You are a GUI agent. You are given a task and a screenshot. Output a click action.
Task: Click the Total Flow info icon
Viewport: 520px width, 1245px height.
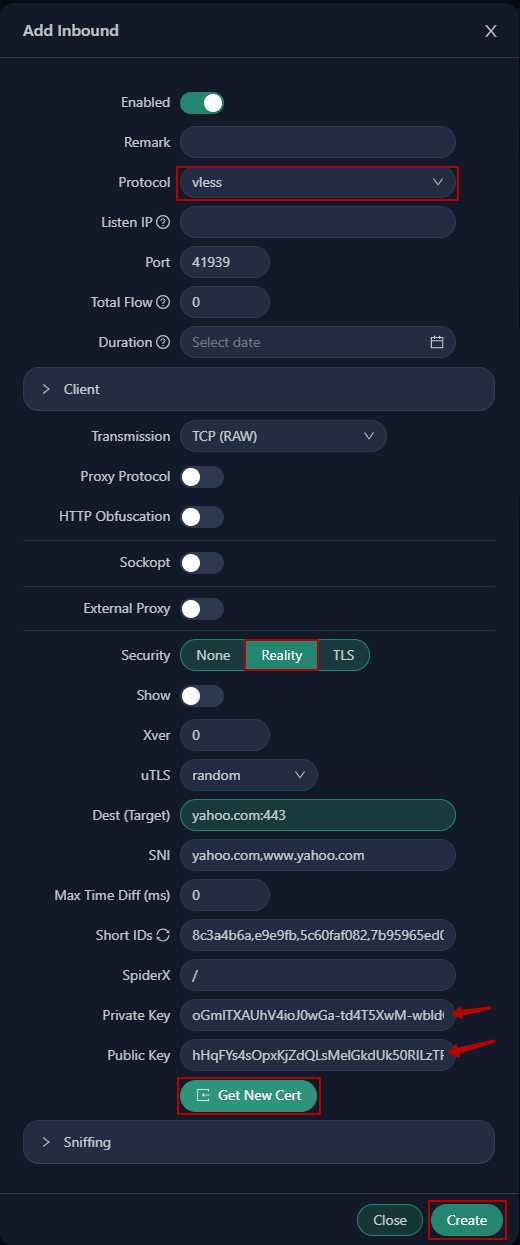pyautogui.click(x=163, y=302)
